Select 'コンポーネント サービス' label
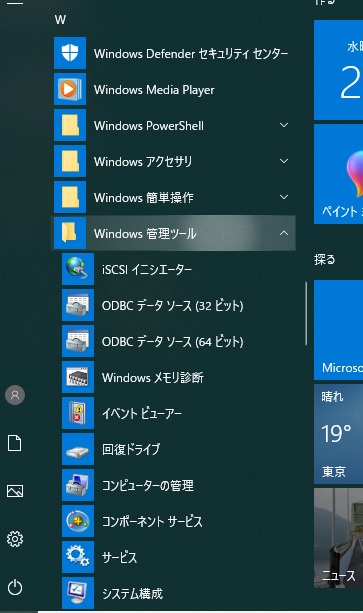The image size is (363, 613). [x=152, y=521]
